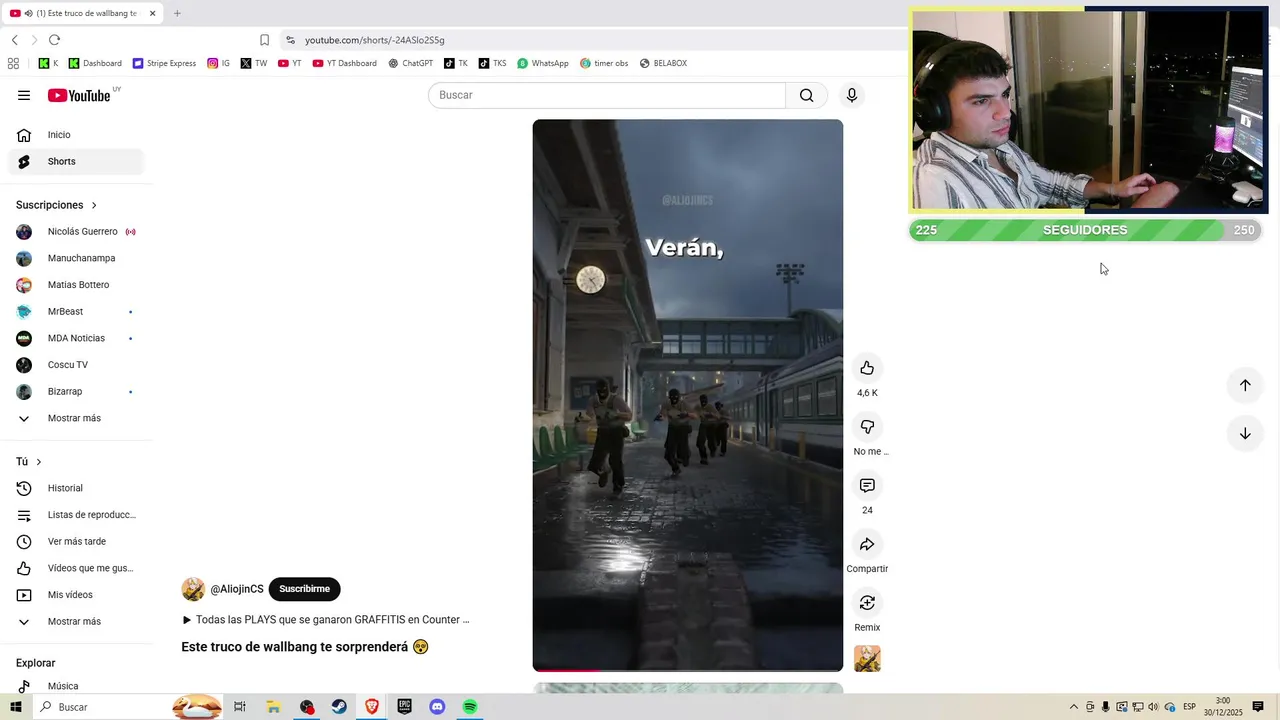Screen dimensions: 1280x720
Task: Share the short via Compartir arrow icon
Action: point(867,544)
